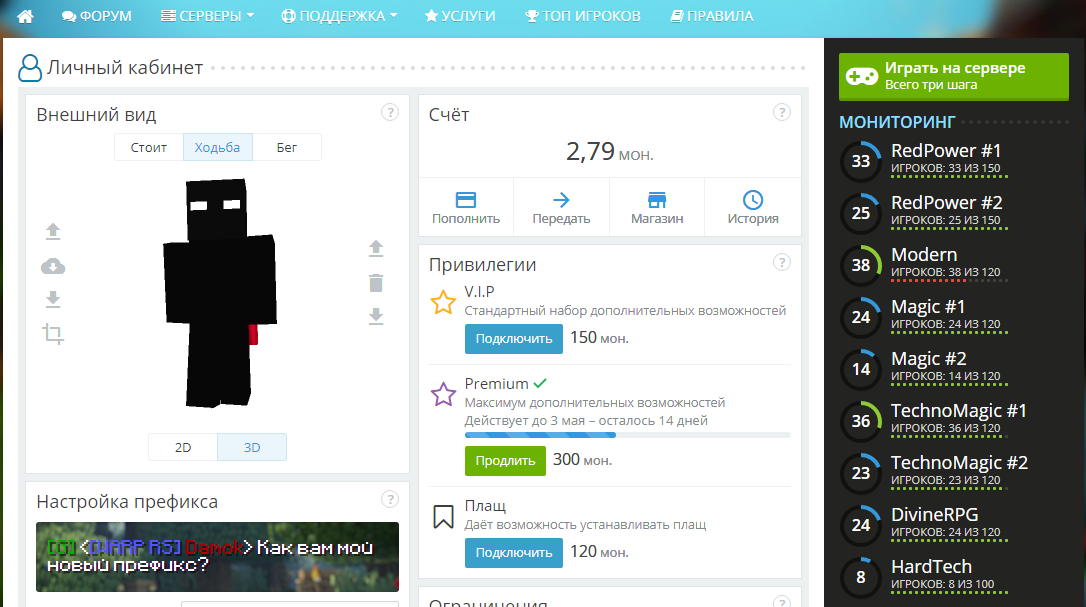This screenshot has width=1086, height=607.
Task: Click the Играть на сервере button
Action: [954, 77]
